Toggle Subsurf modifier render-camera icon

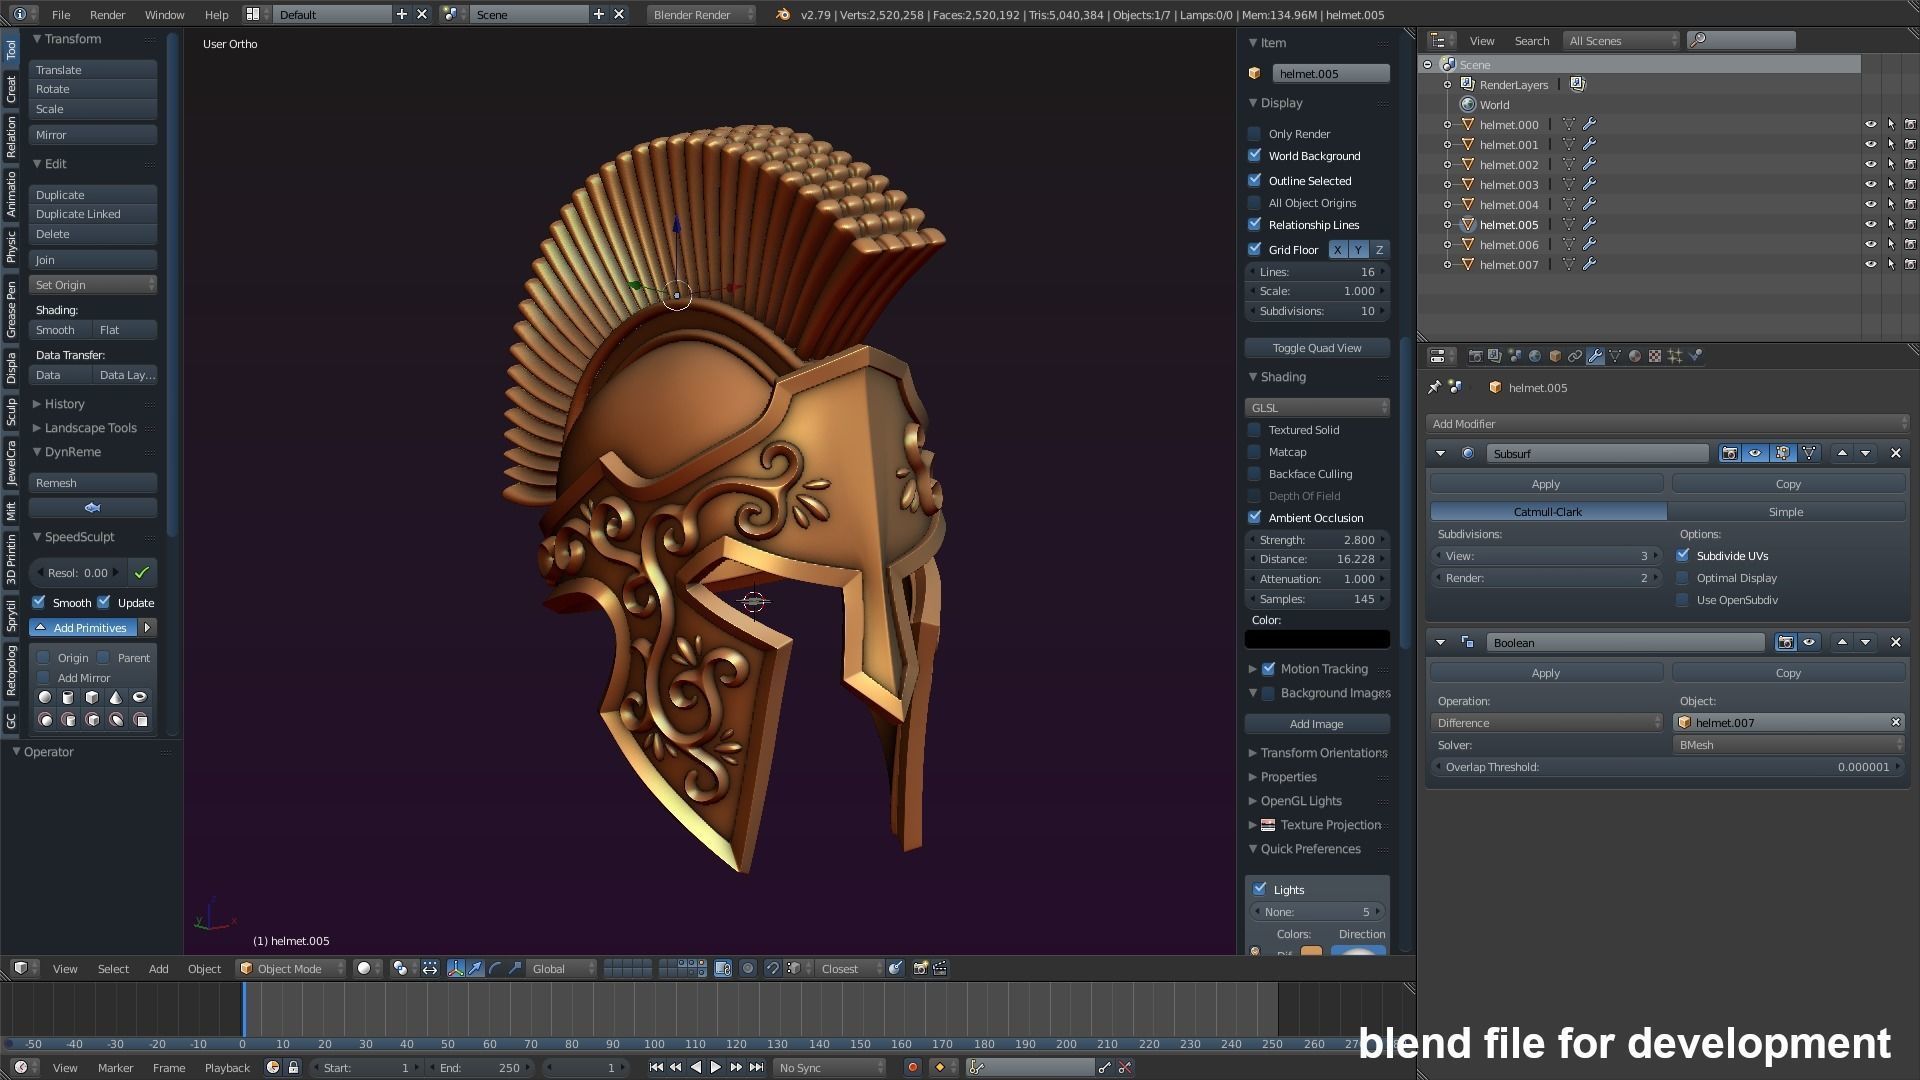pyautogui.click(x=1729, y=453)
